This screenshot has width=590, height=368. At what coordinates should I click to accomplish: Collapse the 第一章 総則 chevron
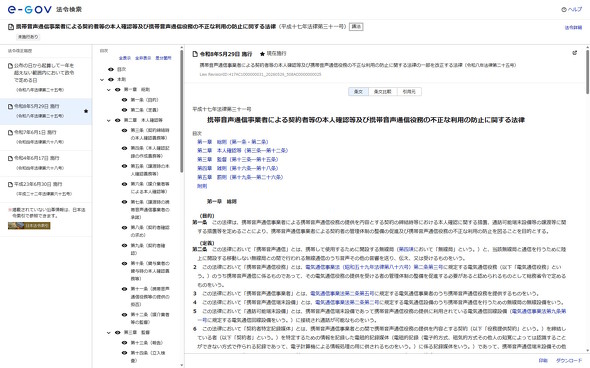click(109, 90)
